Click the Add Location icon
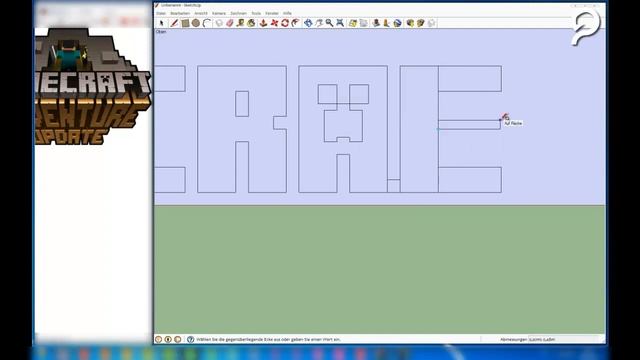This screenshot has width=640, height=360. [x=353, y=23]
